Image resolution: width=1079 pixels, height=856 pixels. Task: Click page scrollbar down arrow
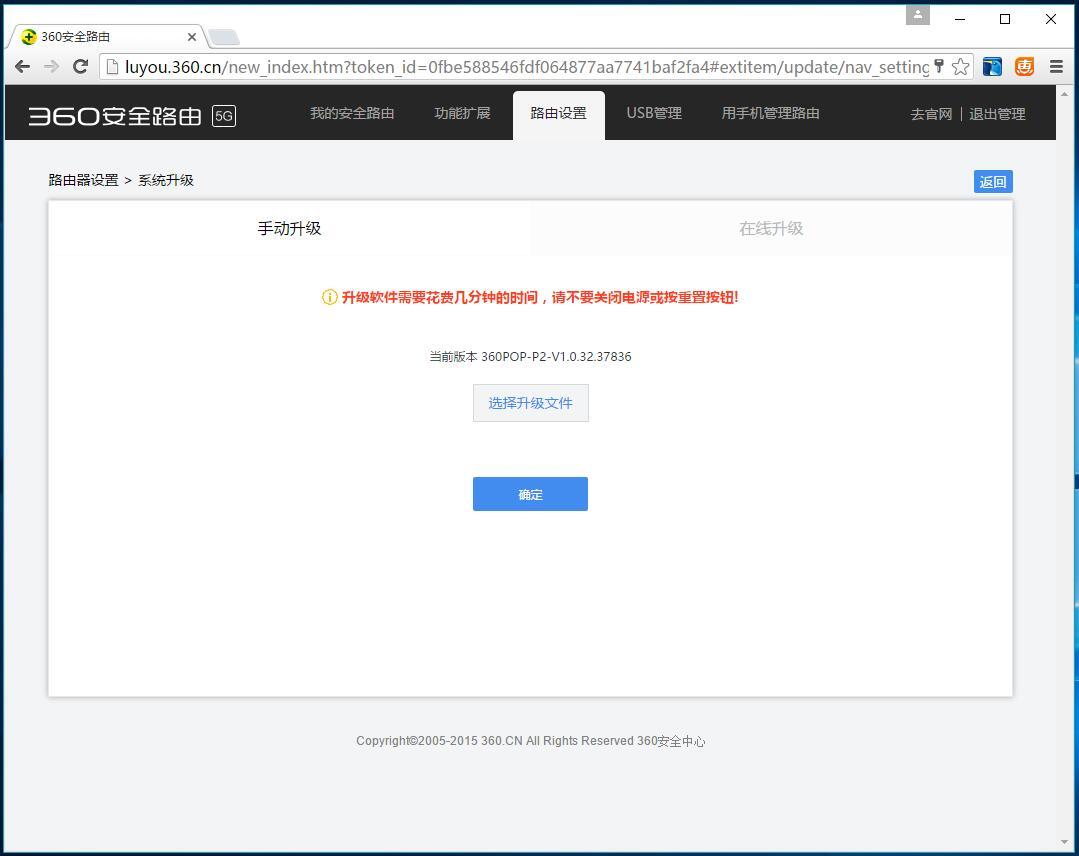(1065, 842)
